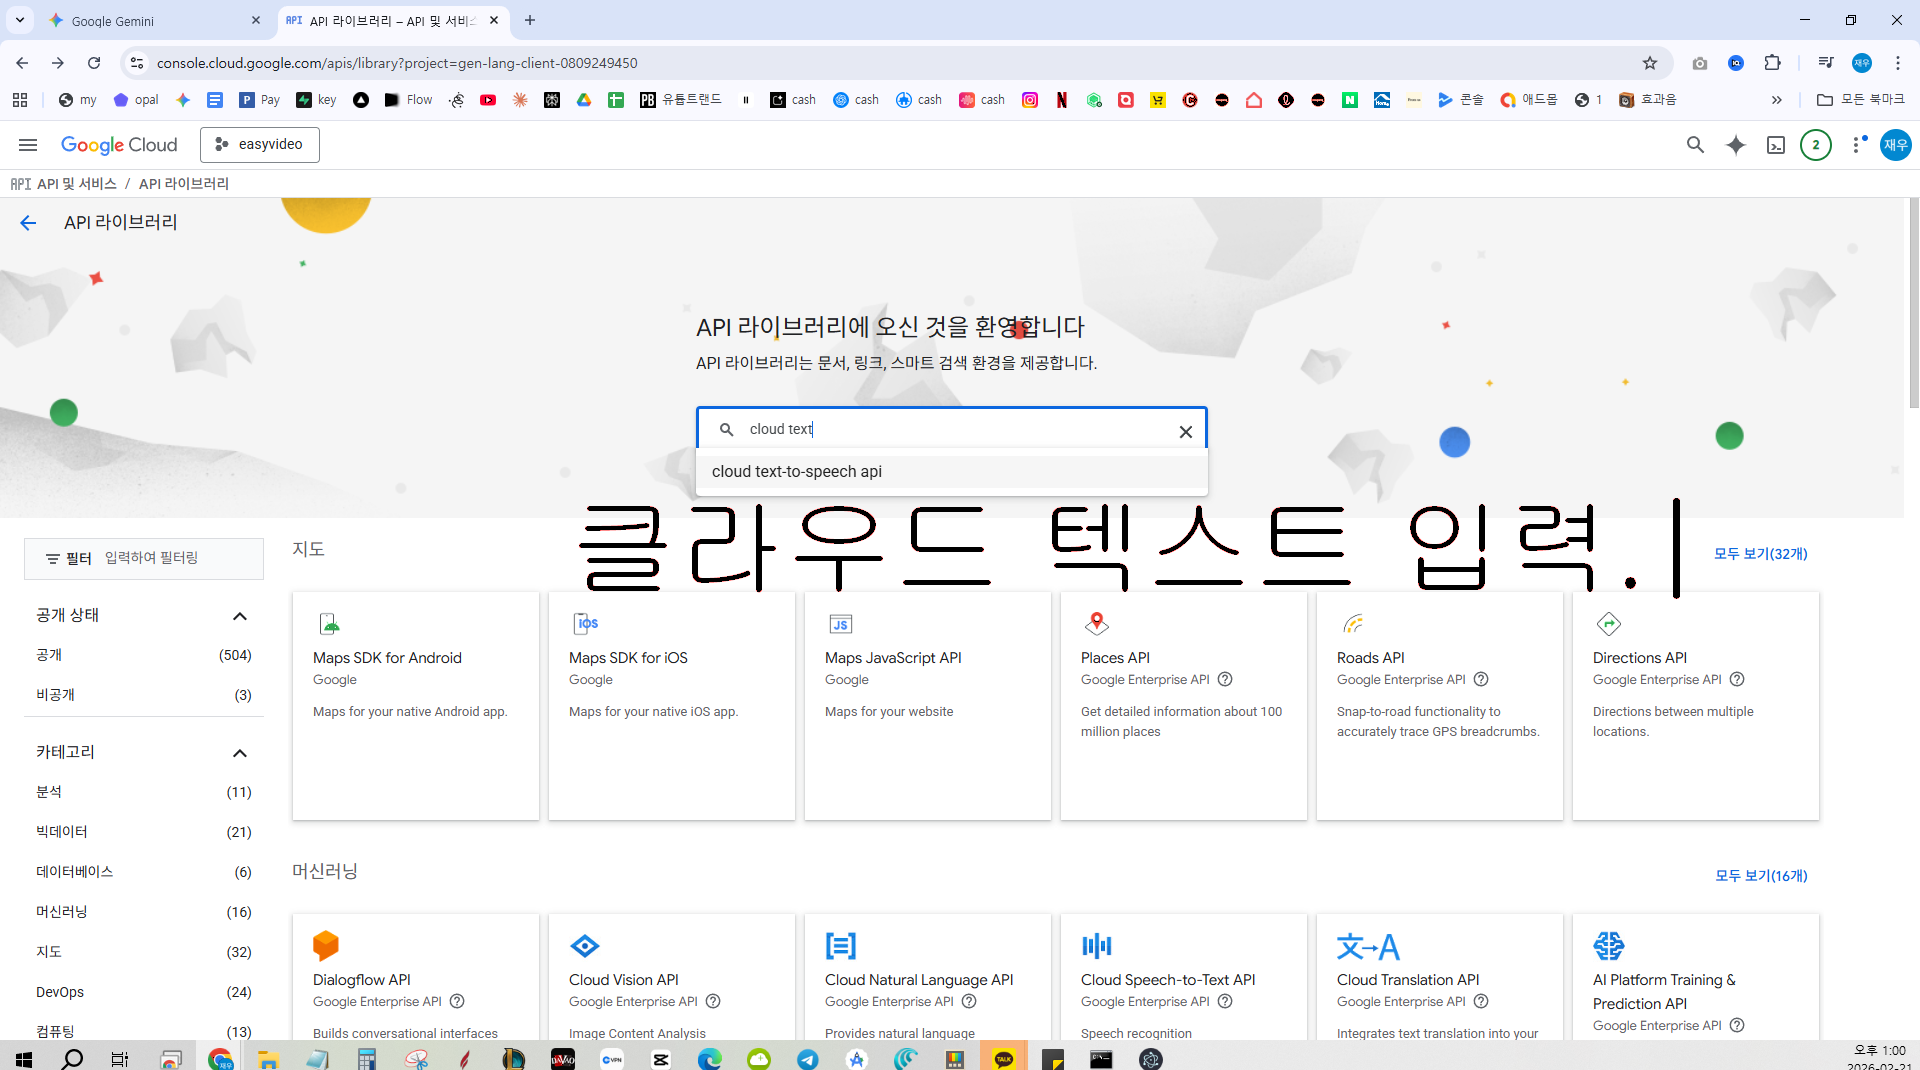Select the 머신러닝 category filter
This screenshot has height=1070, width=1920.
click(x=144, y=912)
